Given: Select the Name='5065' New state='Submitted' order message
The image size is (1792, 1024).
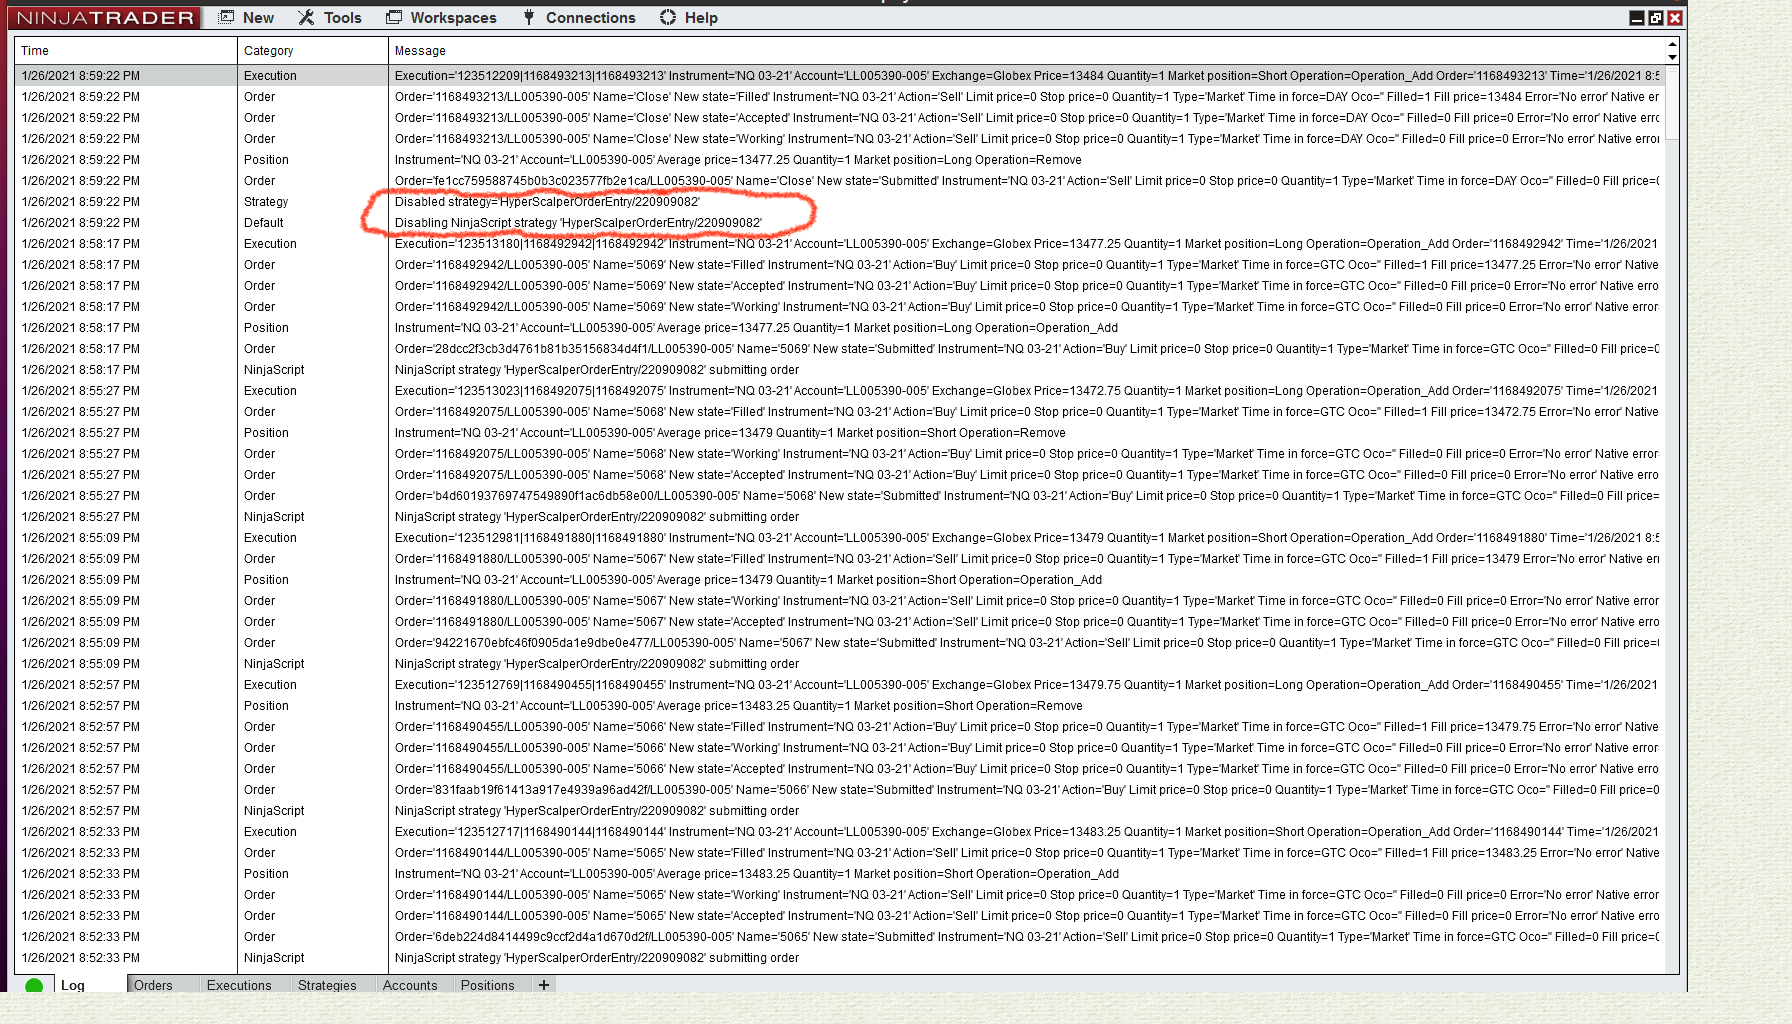Looking at the screenshot, I should [1027, 937].
